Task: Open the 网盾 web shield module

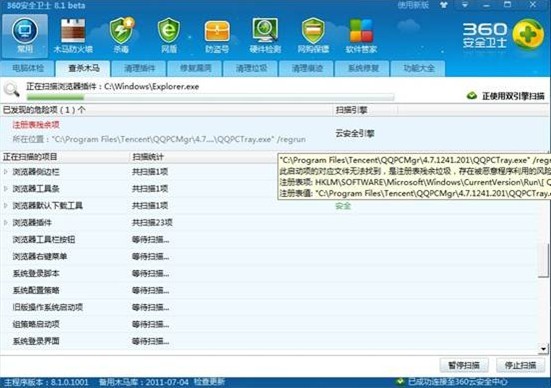Action: tap(169, 36)
